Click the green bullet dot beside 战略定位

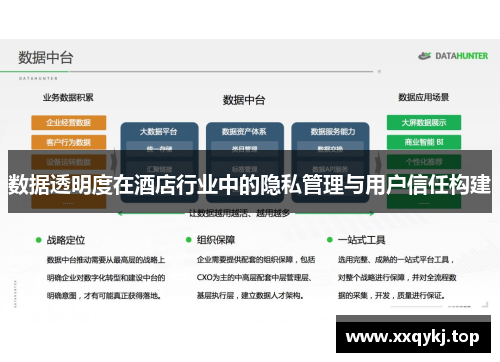[x=38, y=240]
